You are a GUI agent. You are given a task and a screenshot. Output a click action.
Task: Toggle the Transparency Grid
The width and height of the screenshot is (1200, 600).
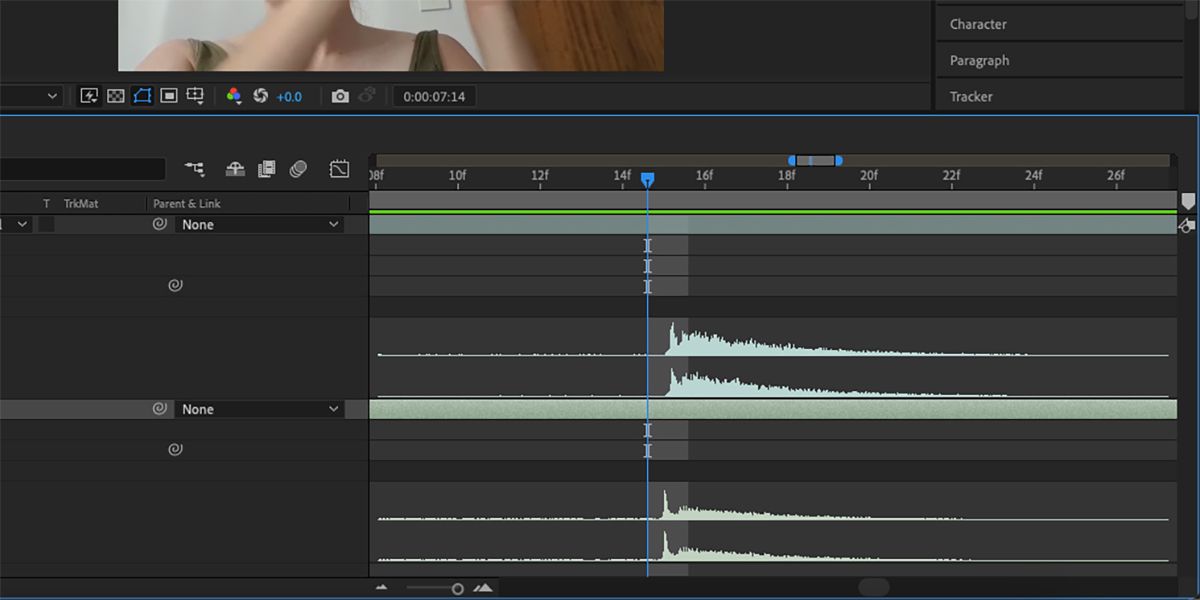pos(117,95)
